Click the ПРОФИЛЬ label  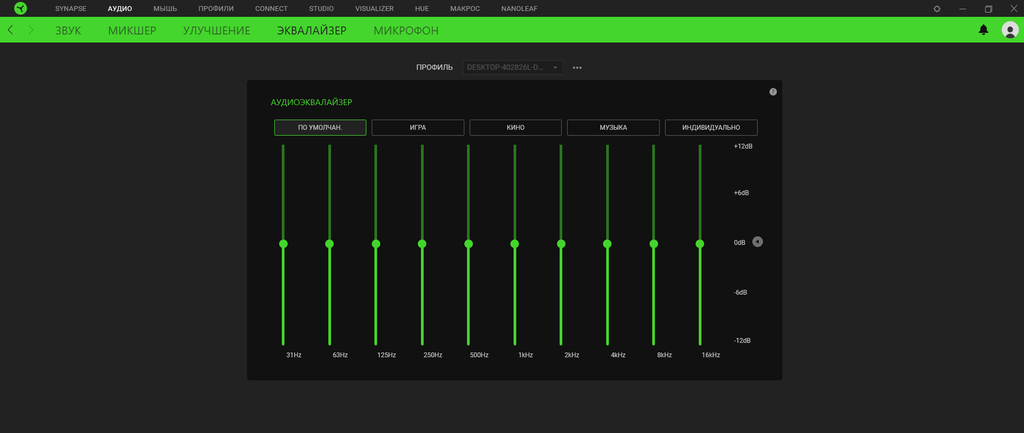[x=434, y=67]
